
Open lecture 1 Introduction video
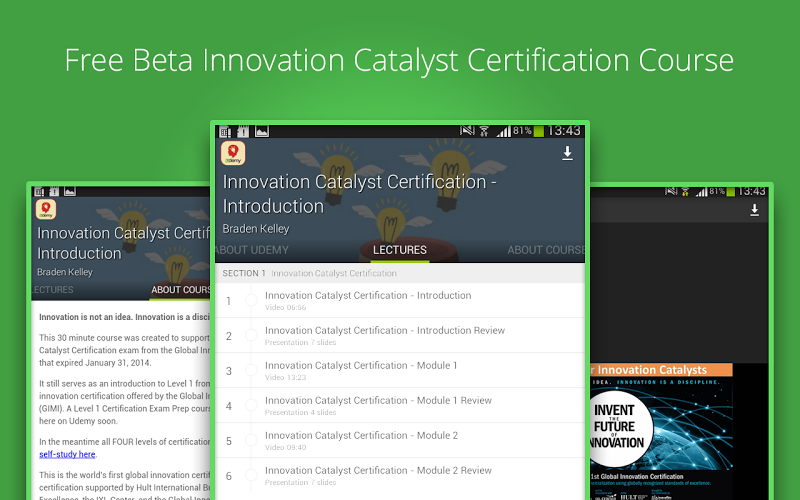(400, 301)
